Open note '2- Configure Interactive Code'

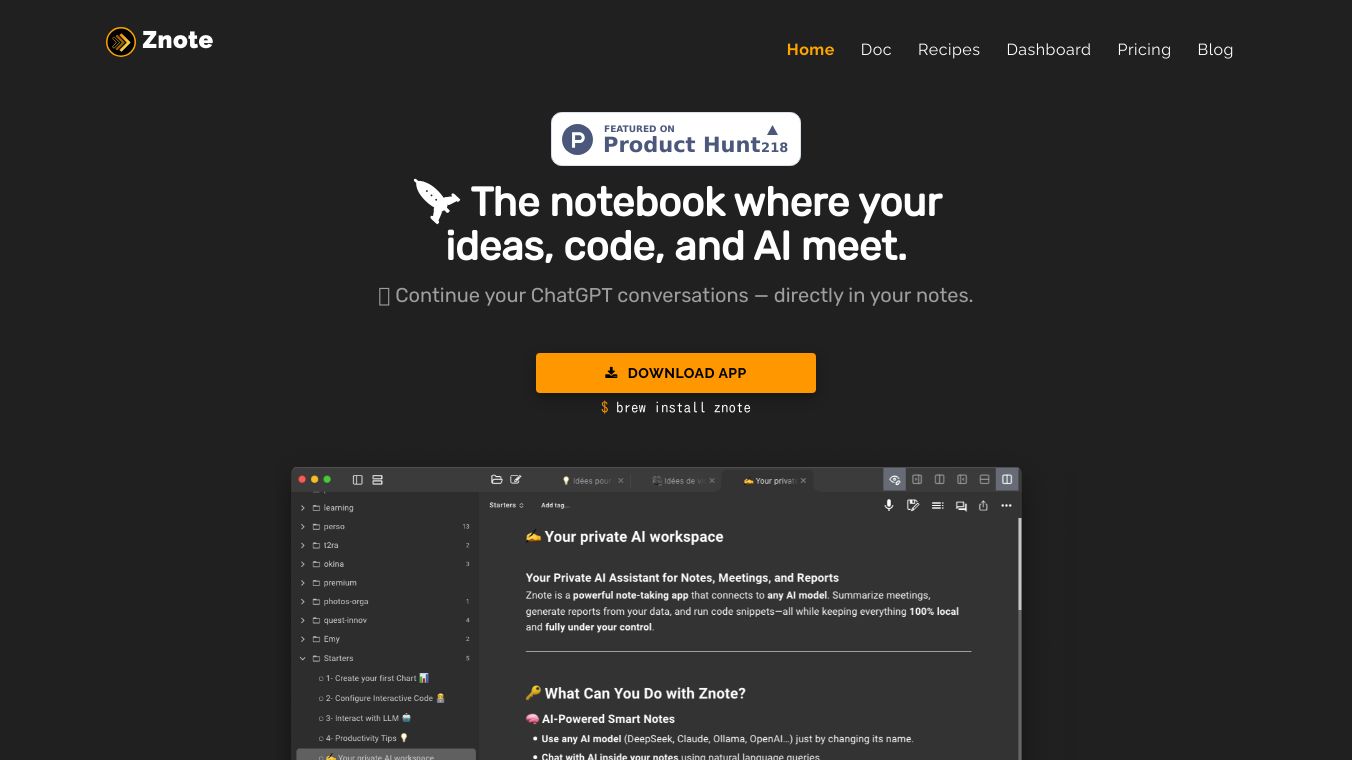click(x=382, y=698)
